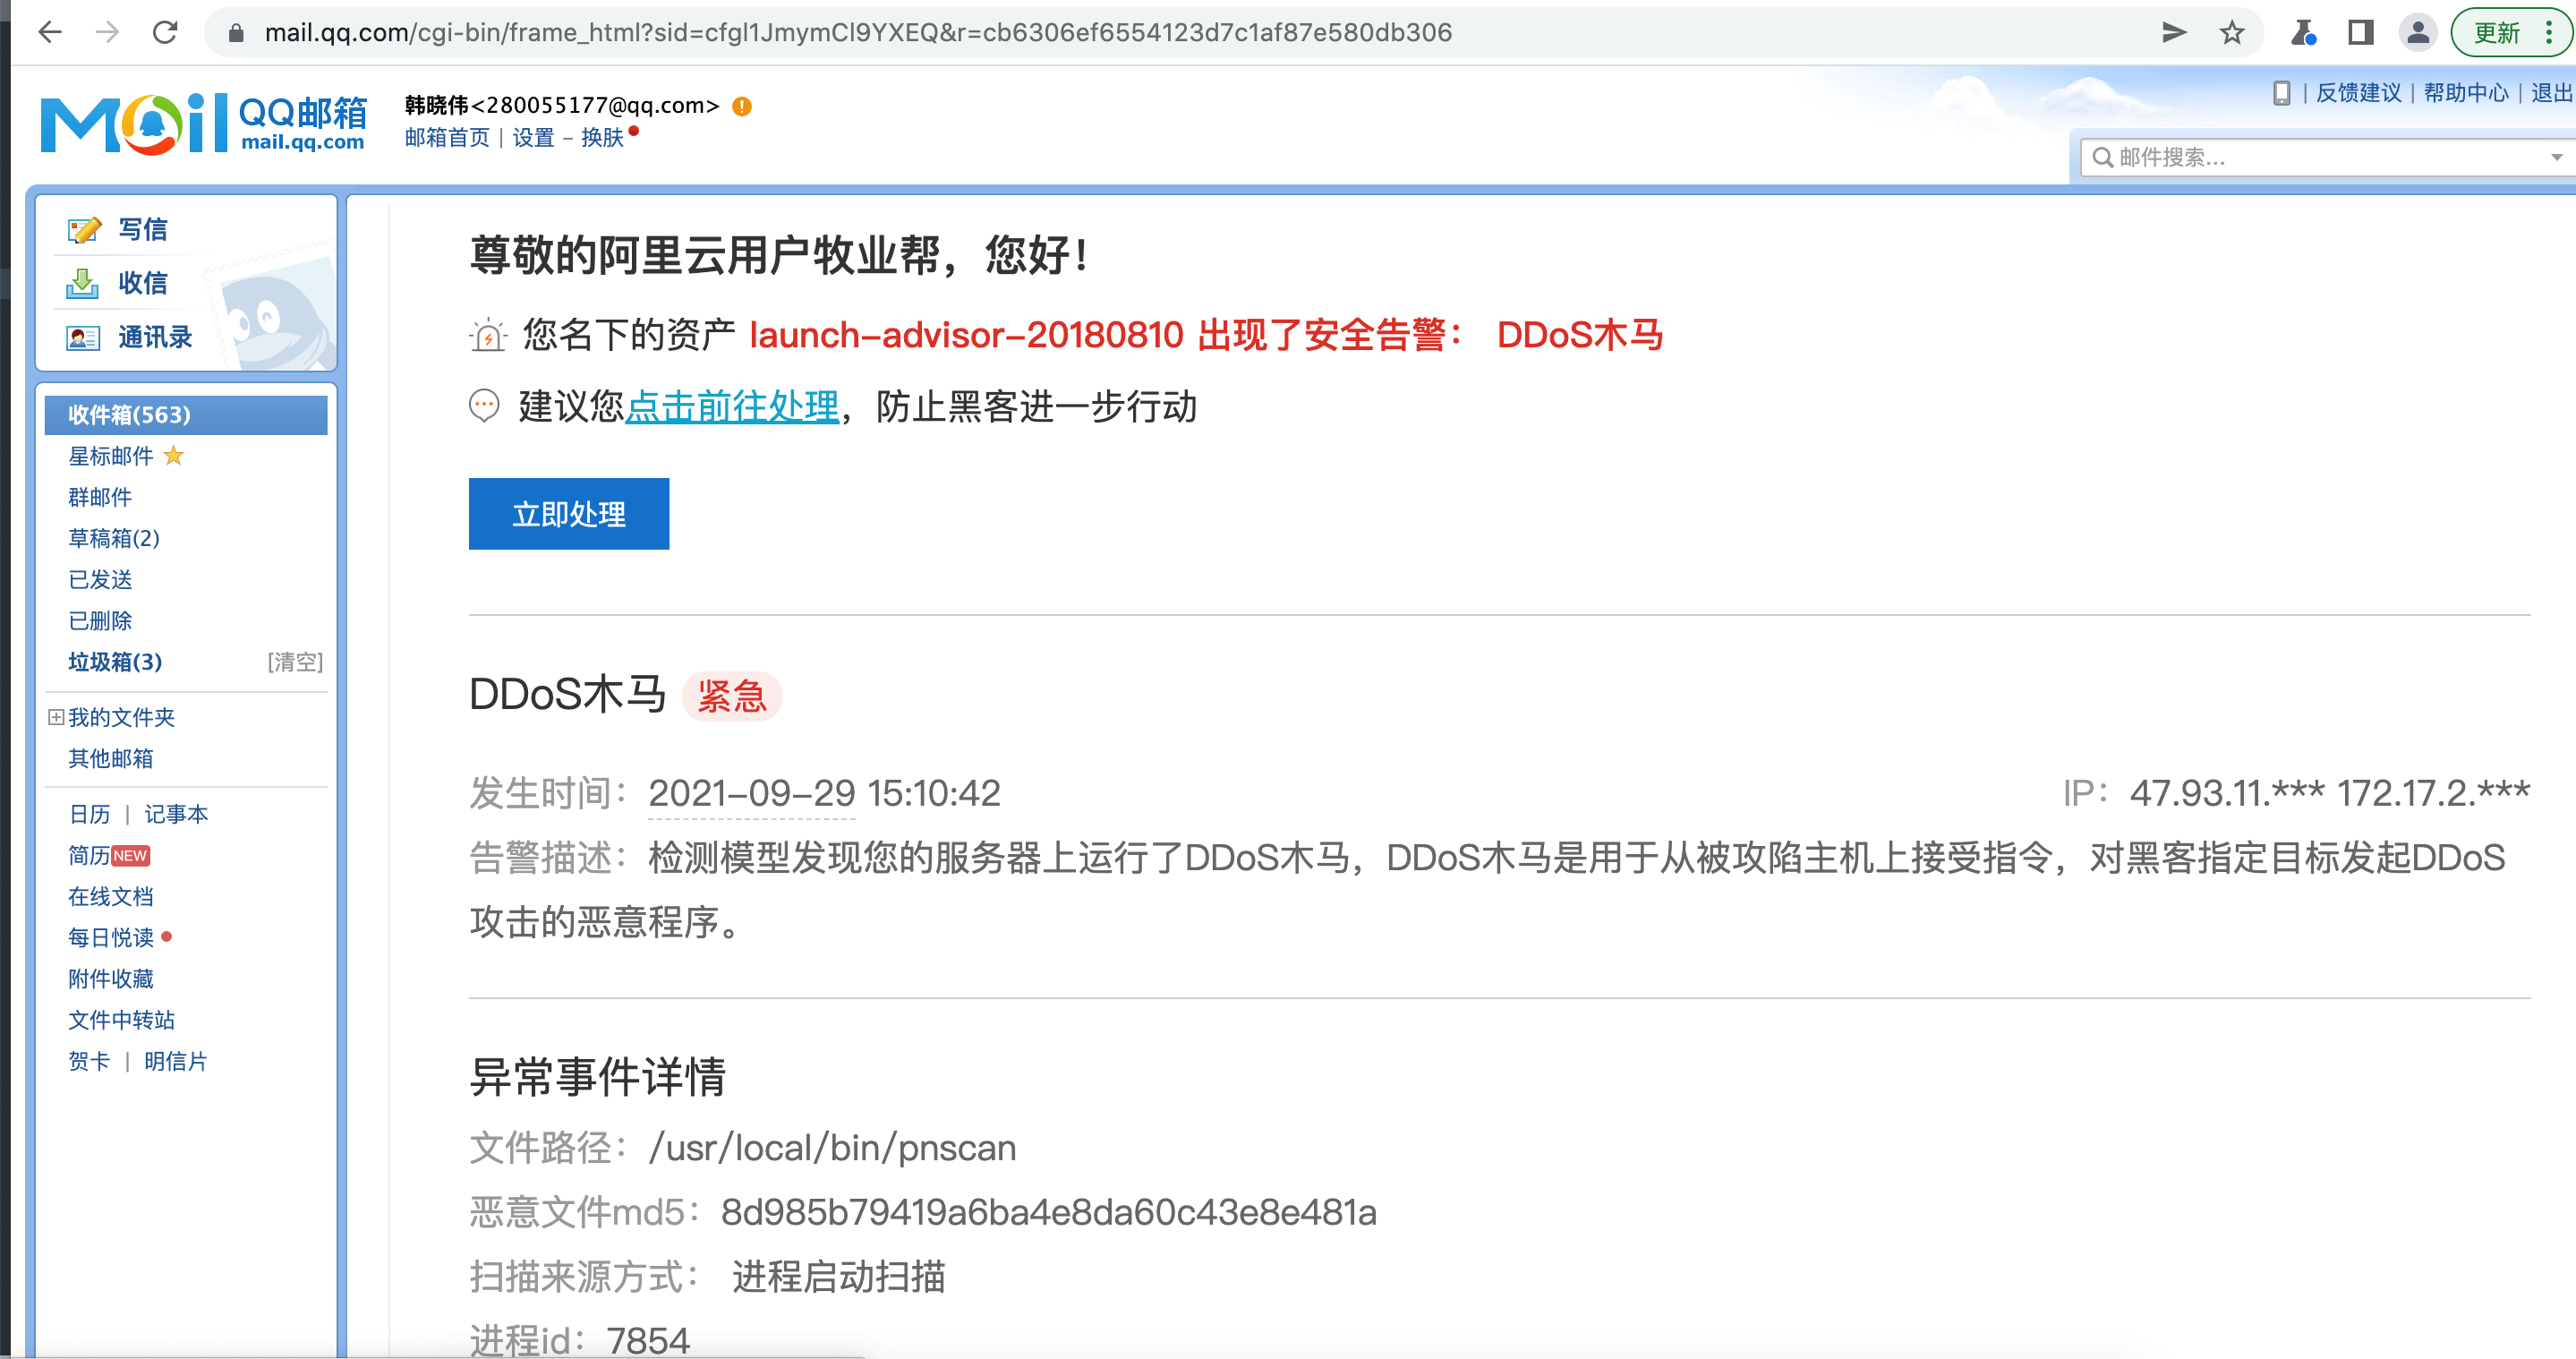Open 垃圾箱(3) folder

tap(115, 661)
